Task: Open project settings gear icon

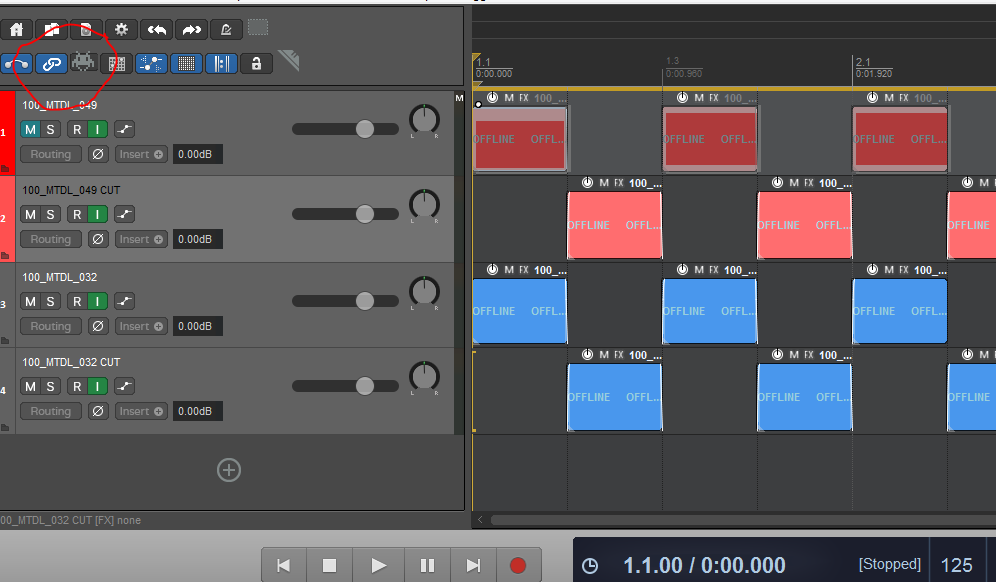Action: click(121, 29)
